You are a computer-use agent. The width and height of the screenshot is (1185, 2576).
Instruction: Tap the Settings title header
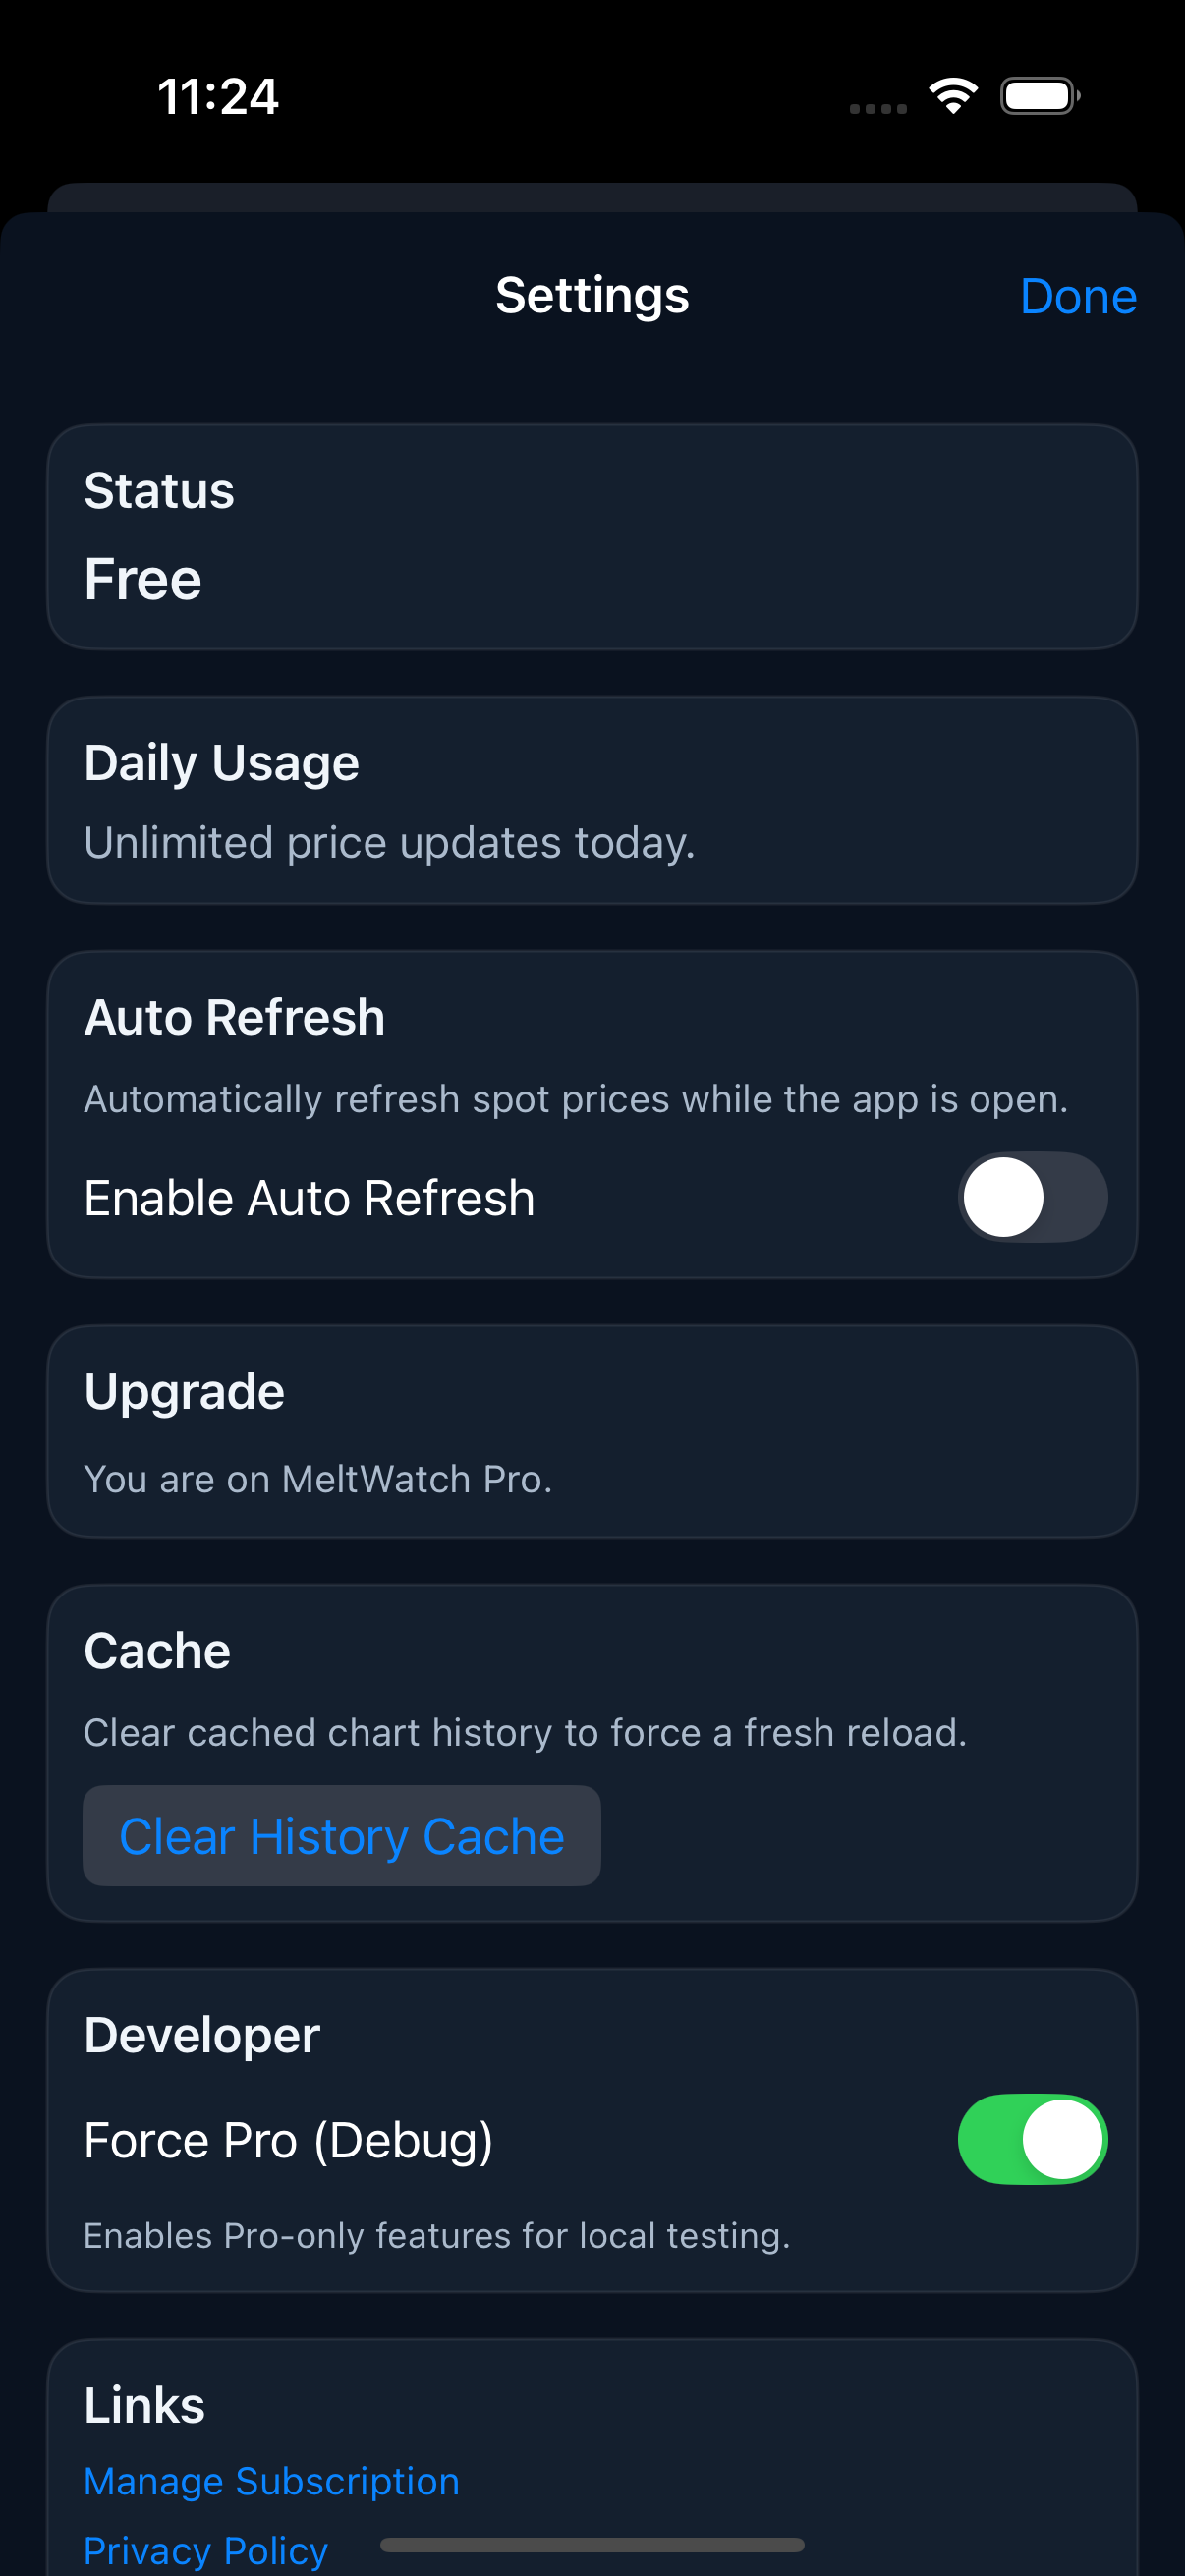(592, 295)
